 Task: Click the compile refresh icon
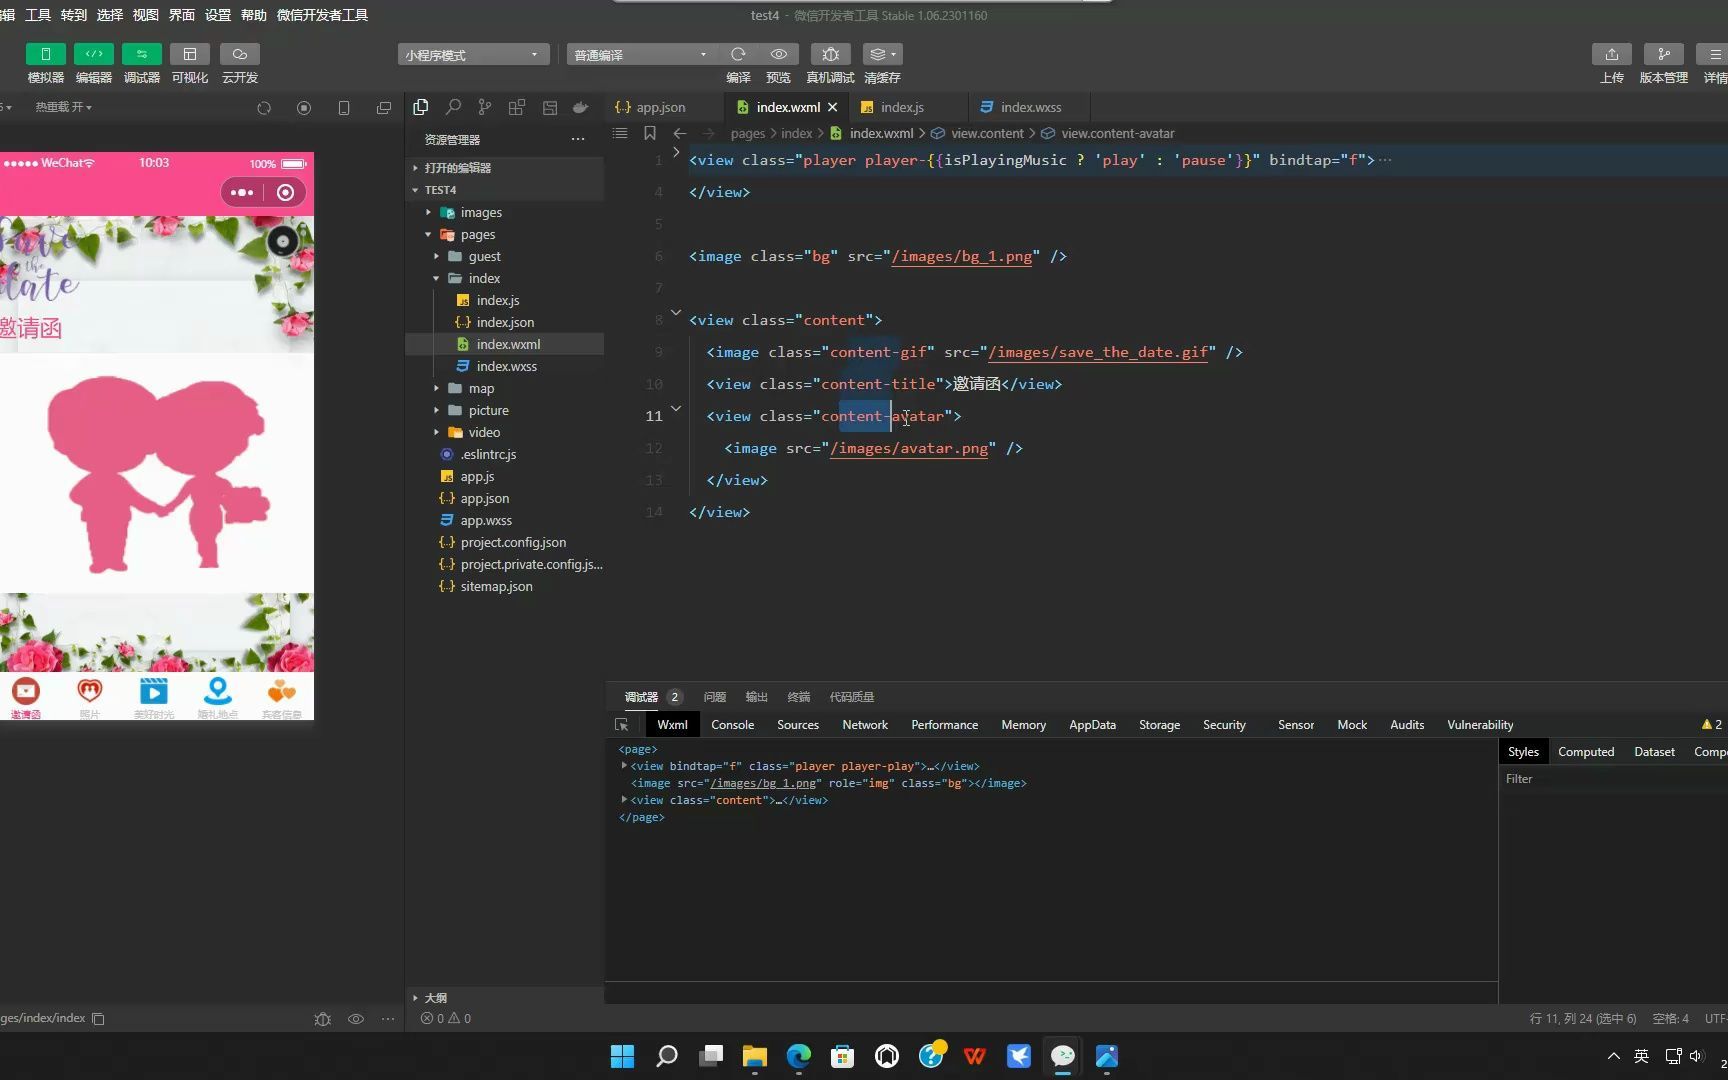[738, 54]
